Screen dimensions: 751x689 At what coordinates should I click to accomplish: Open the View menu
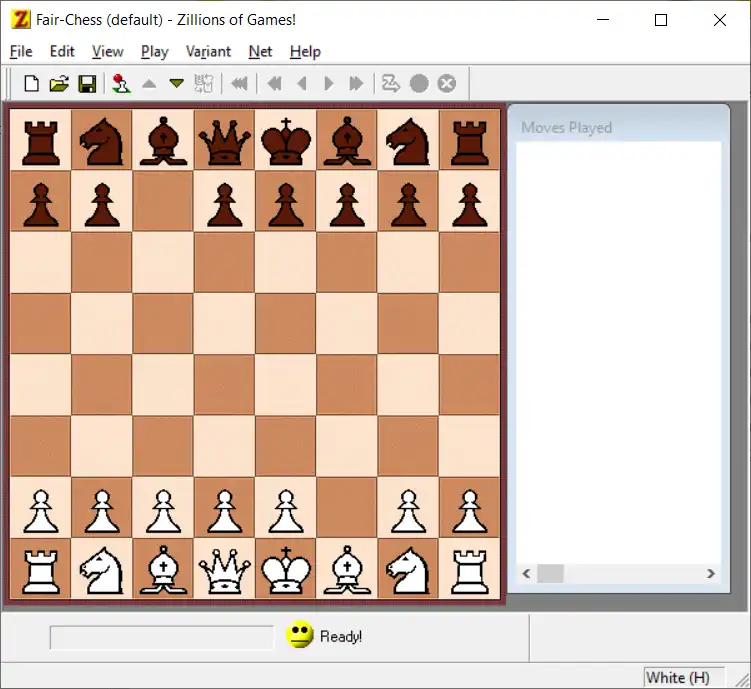108,51
